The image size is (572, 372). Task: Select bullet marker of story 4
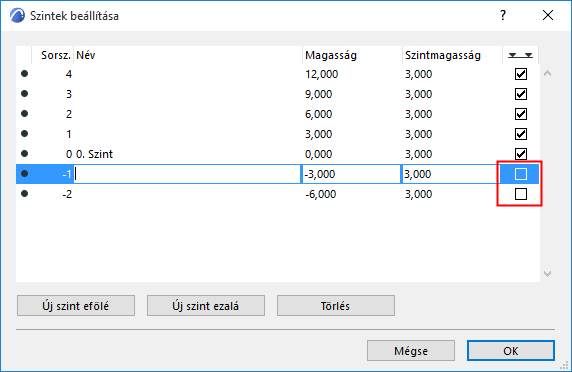(24, 74)
